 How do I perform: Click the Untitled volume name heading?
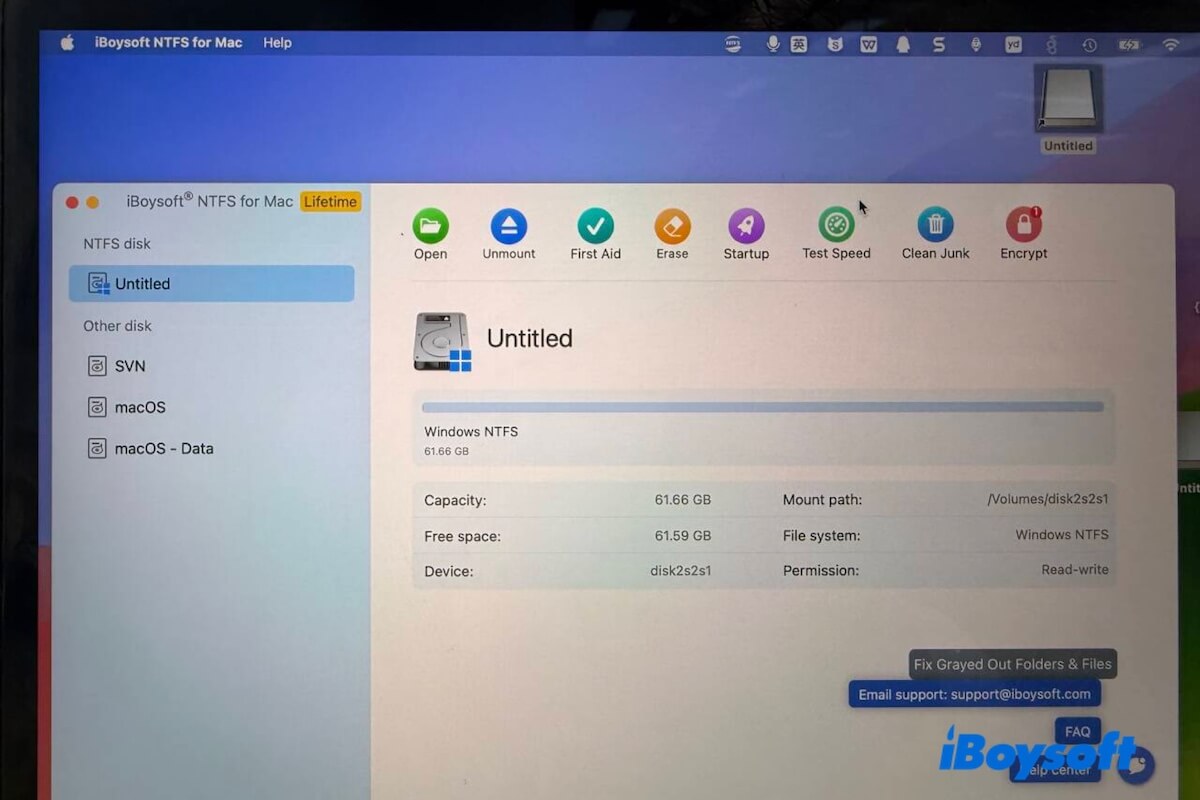(x=530, y=338)
